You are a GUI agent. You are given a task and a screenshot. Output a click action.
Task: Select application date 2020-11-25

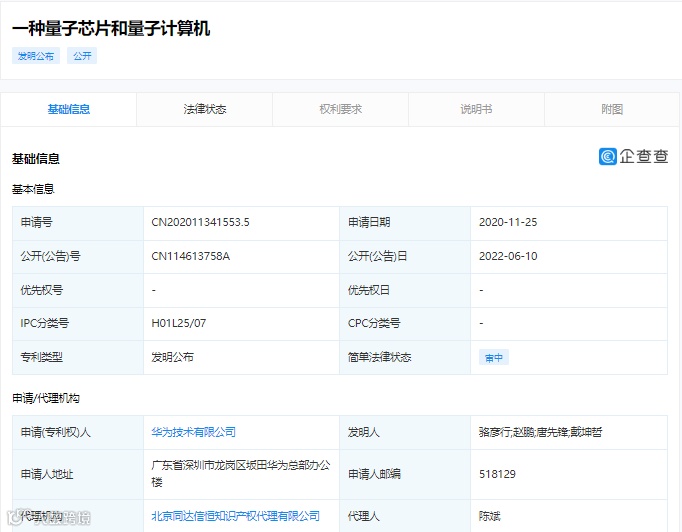pyautogui.click(x=508, y=222)
